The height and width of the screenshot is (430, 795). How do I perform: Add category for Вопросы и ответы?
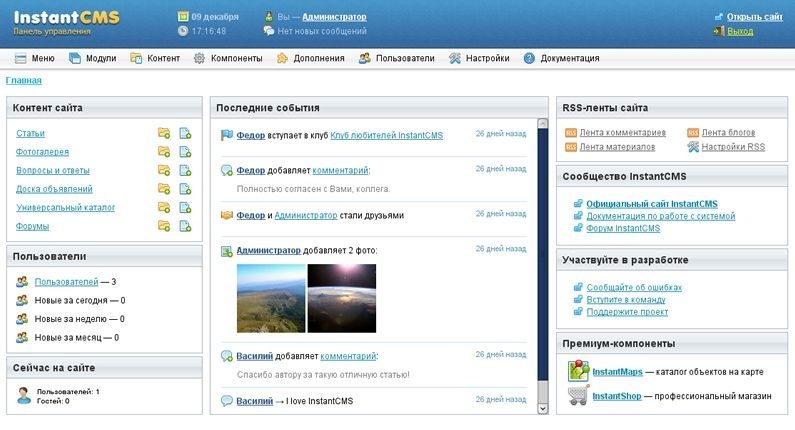[164, 170]
